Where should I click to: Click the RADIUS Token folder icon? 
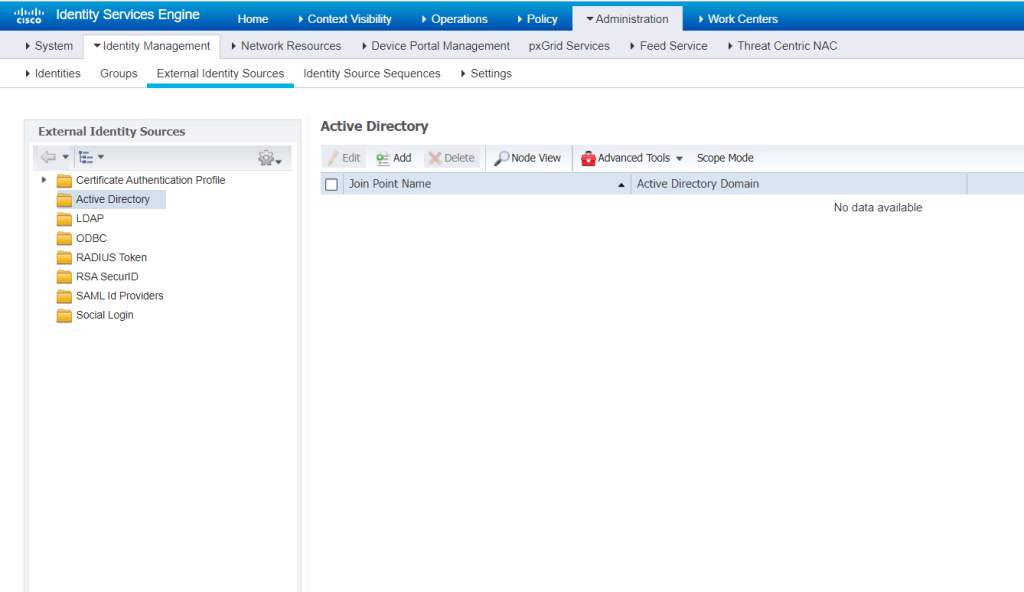(64, 257)
